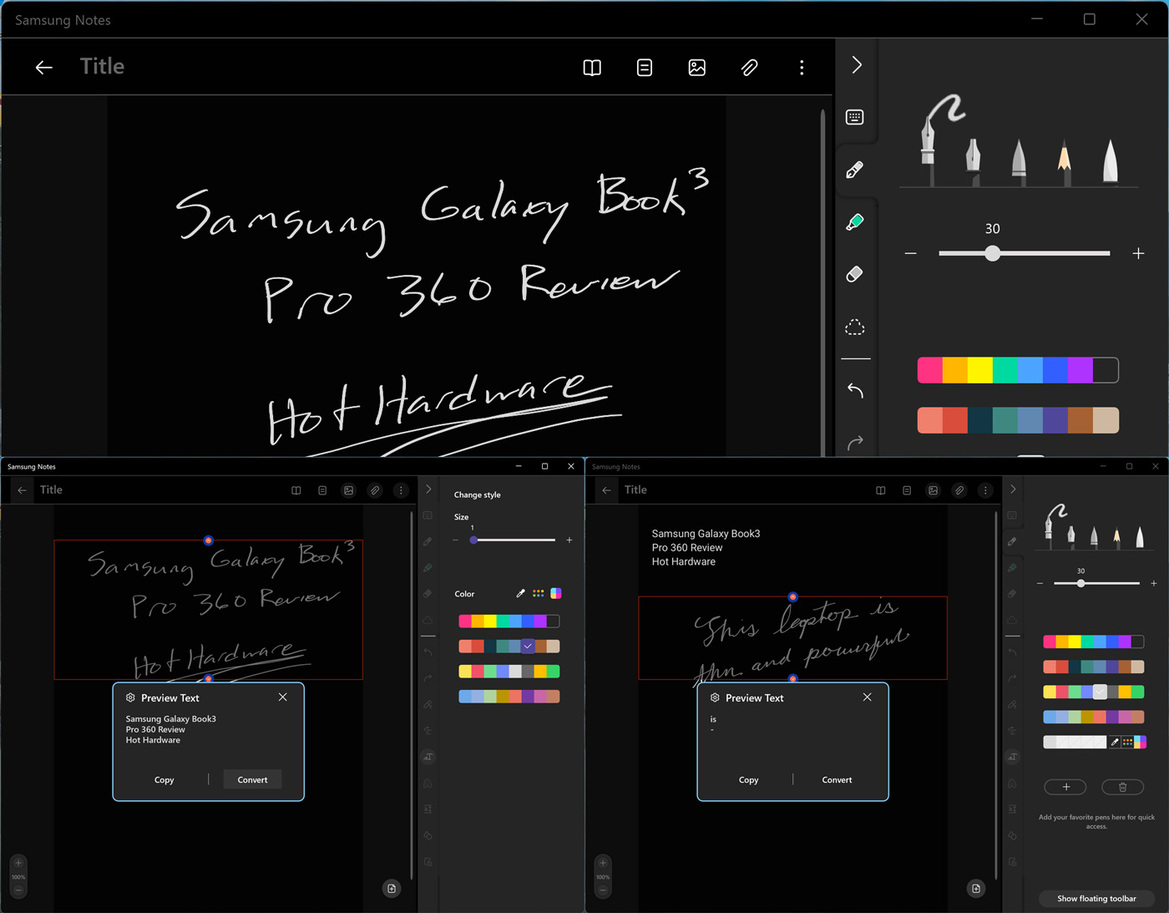Image resolution: width=1169 pixels, height=913 pixels.
Task: Collapse the pen panel chevron in top window
Action: click(856, 66)
